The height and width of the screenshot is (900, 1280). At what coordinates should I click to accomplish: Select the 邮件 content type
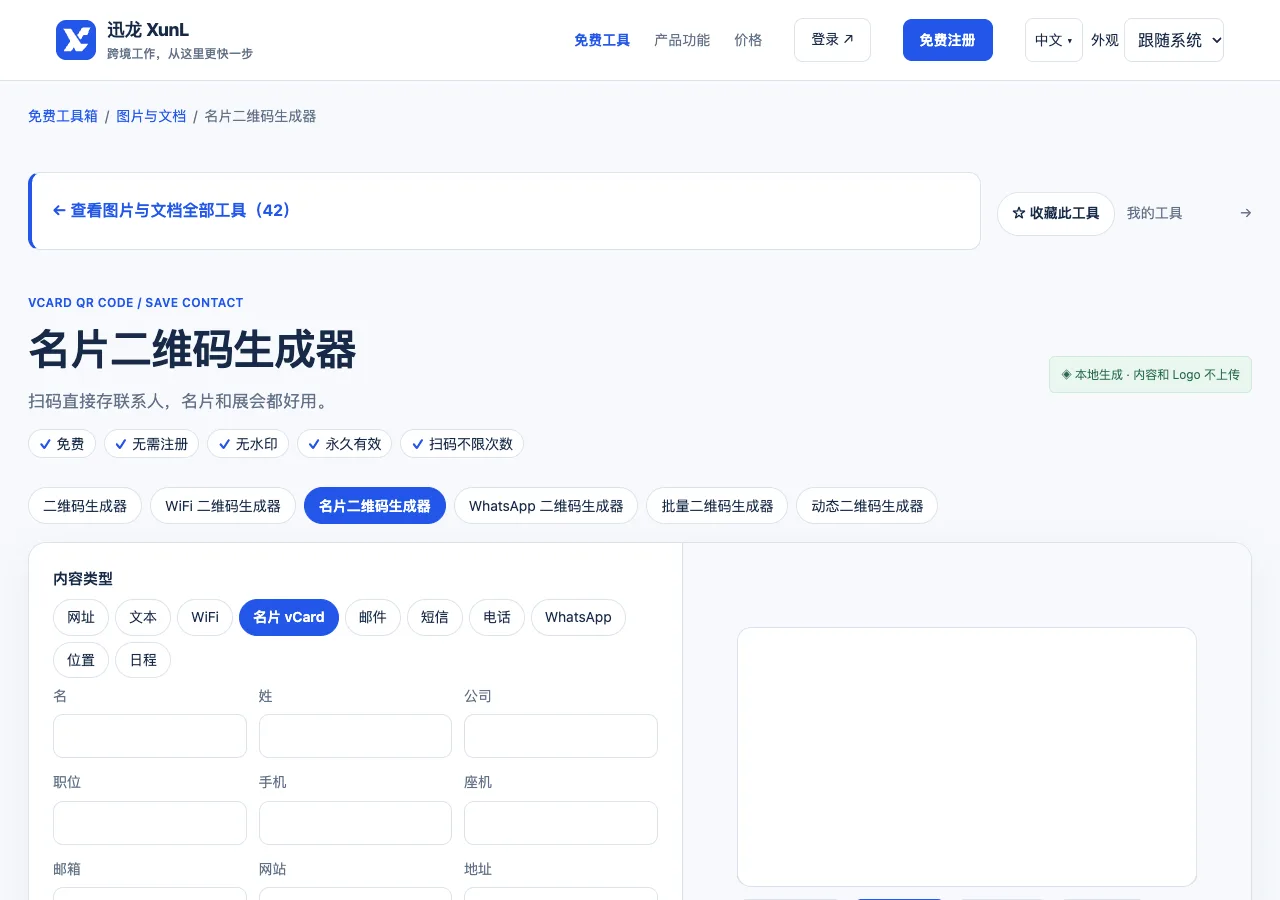click(x=373, y=617)
